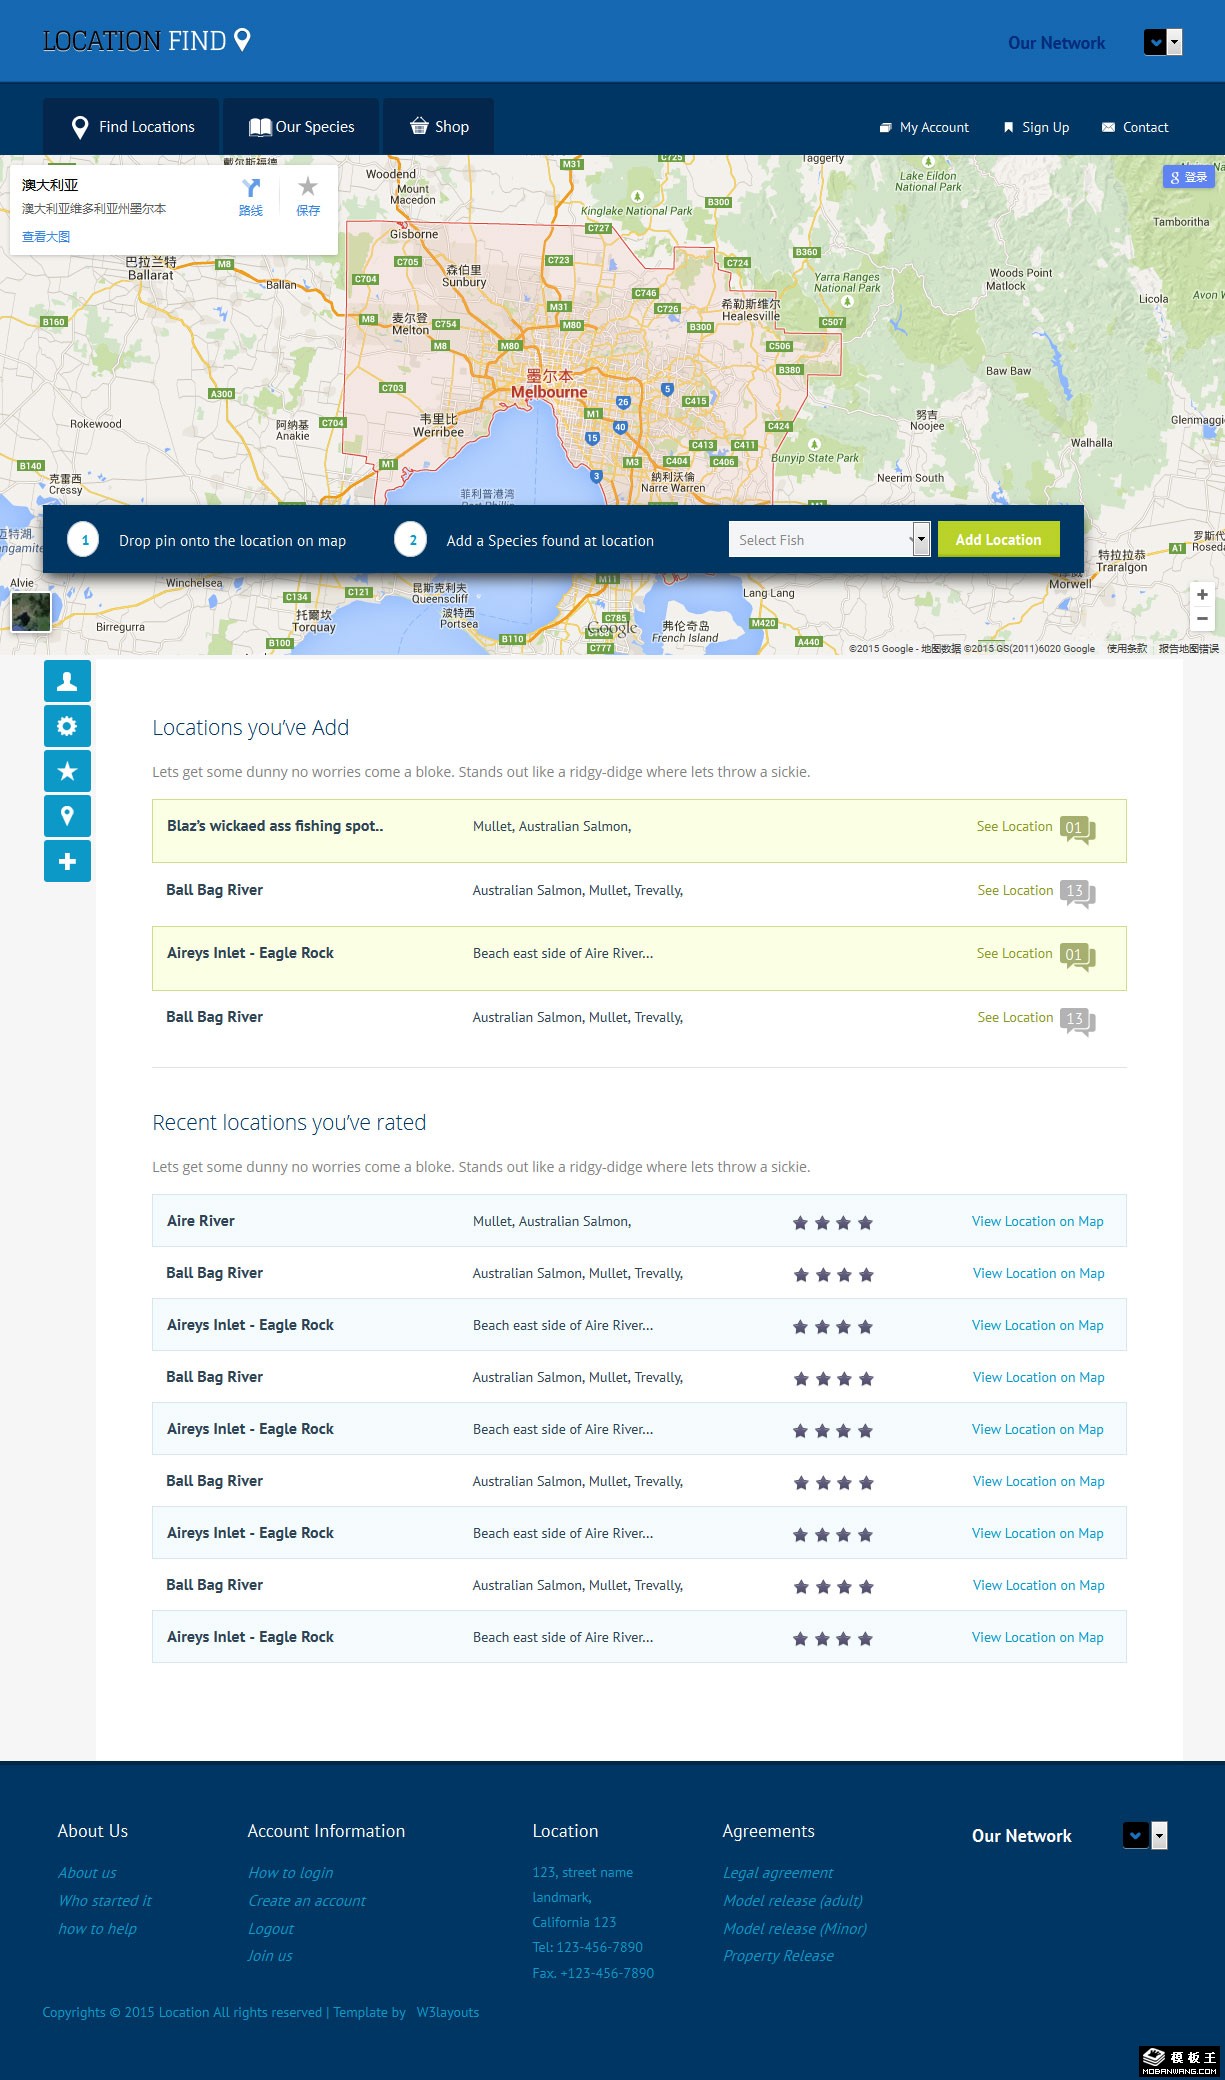The image size is (1225, 2080).
Task: Click the star rating for Aire River
Action: point(833,1223)
